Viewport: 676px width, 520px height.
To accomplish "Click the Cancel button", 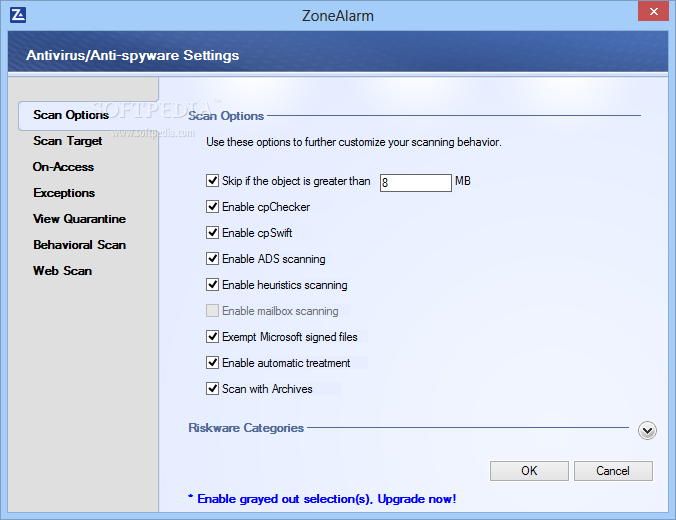I will [613, 470].
